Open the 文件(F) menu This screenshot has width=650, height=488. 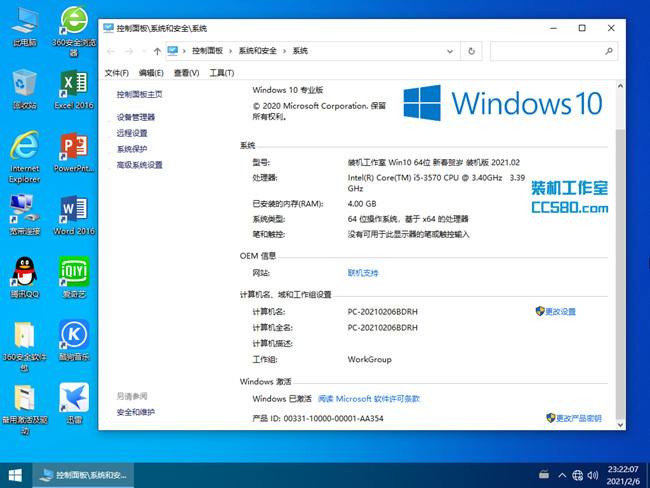116,73
